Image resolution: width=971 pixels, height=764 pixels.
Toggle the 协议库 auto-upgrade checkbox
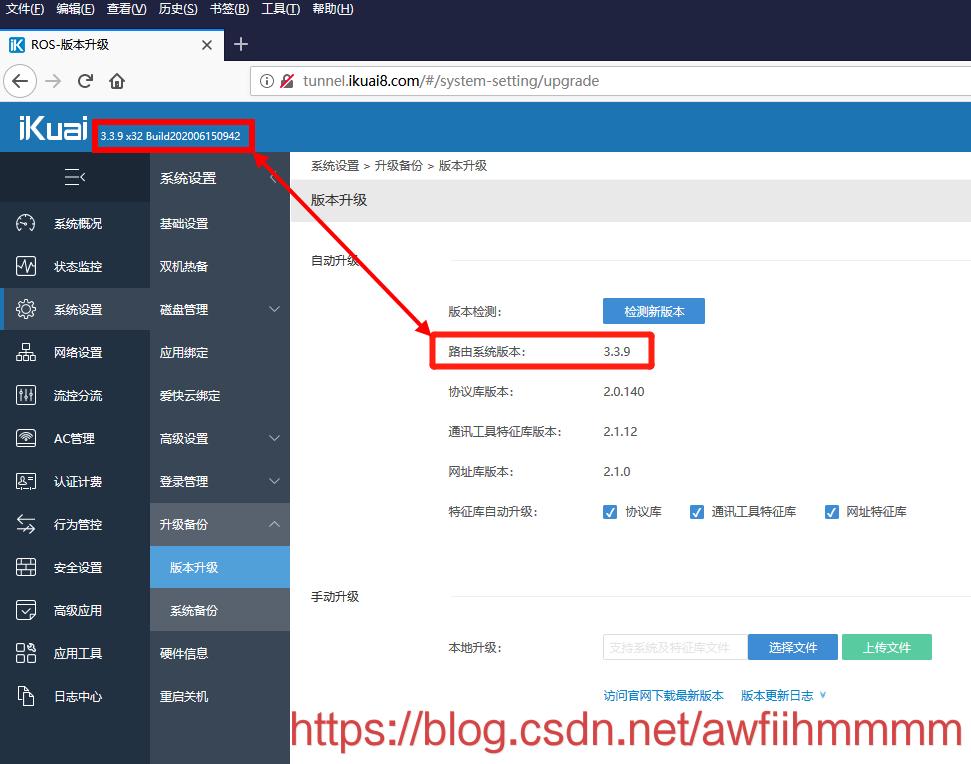[x=610, y=512]
